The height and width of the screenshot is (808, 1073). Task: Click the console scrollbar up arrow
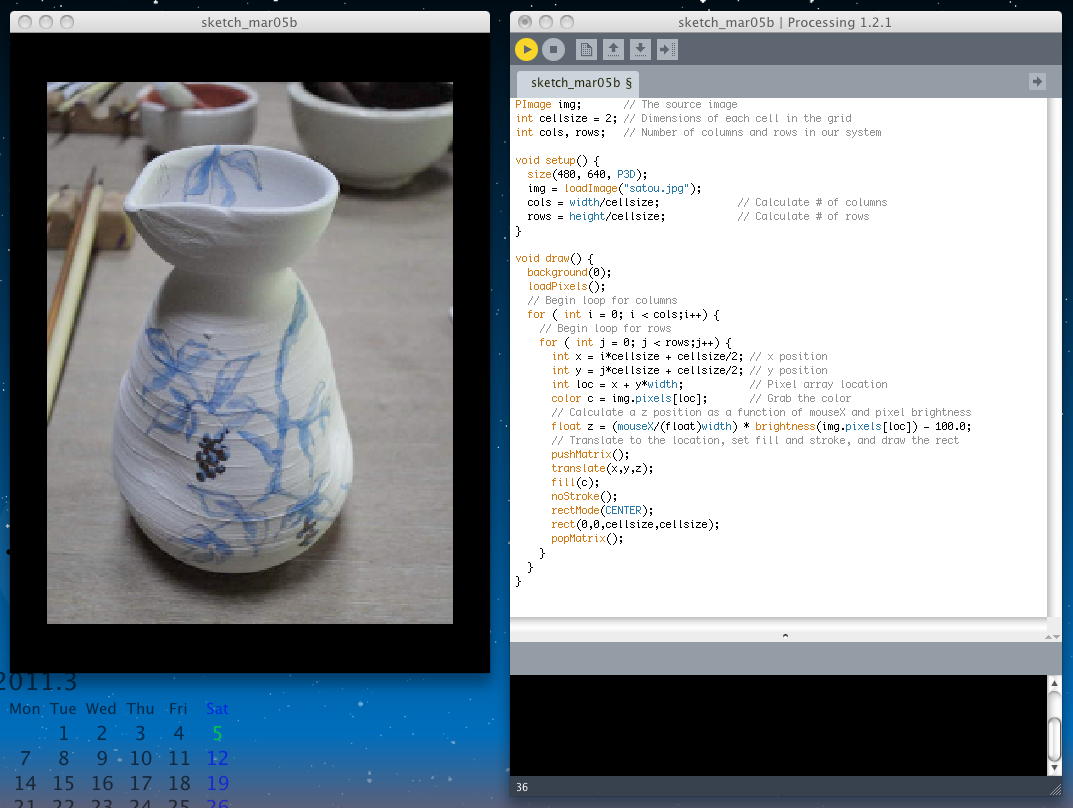[1055, 683]
